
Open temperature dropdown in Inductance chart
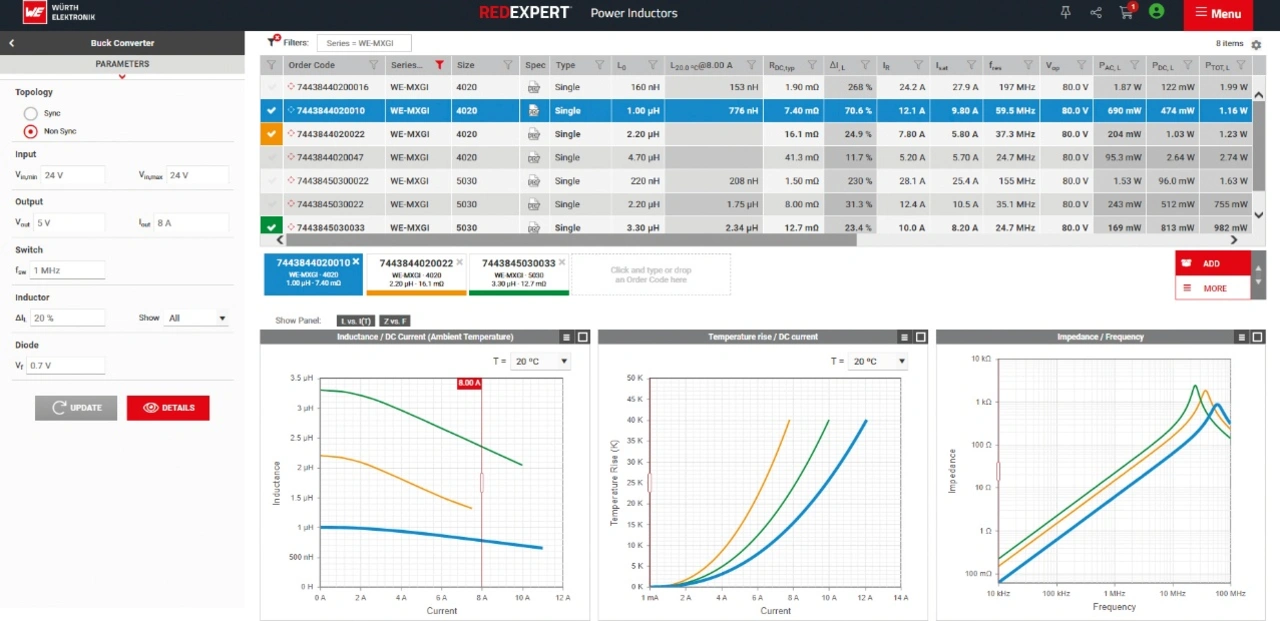point(540,362)
